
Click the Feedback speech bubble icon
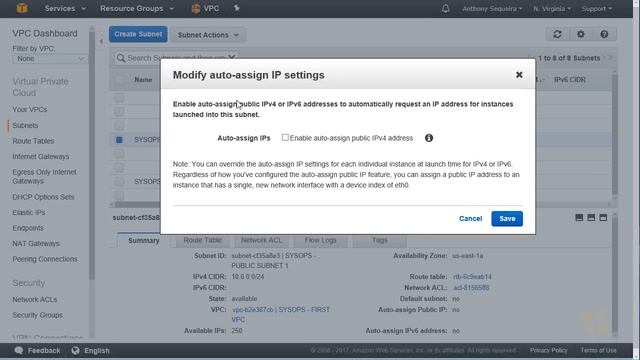[18, 350]
